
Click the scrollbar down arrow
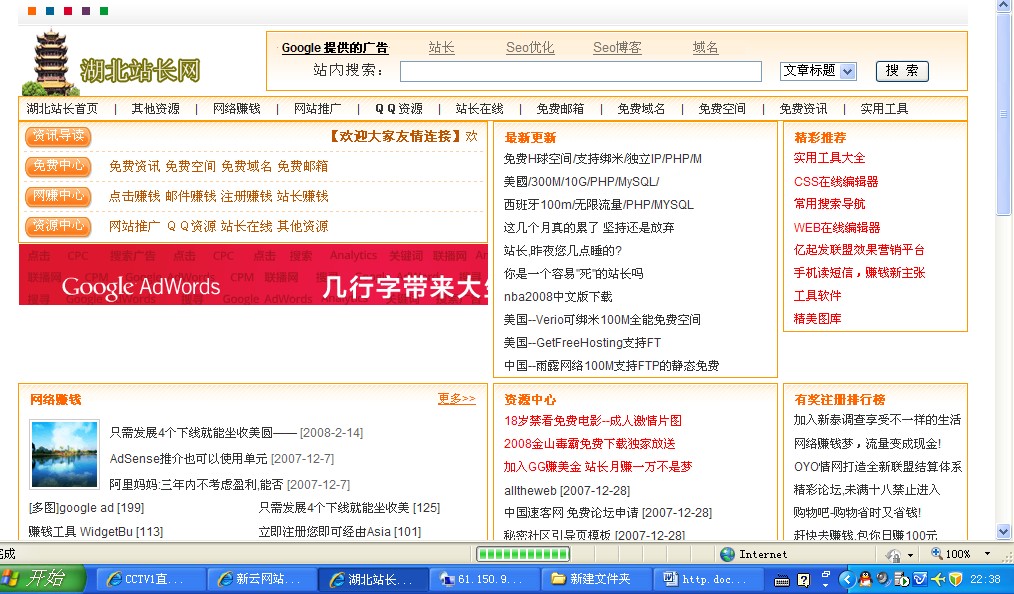tap(1003, 532)
